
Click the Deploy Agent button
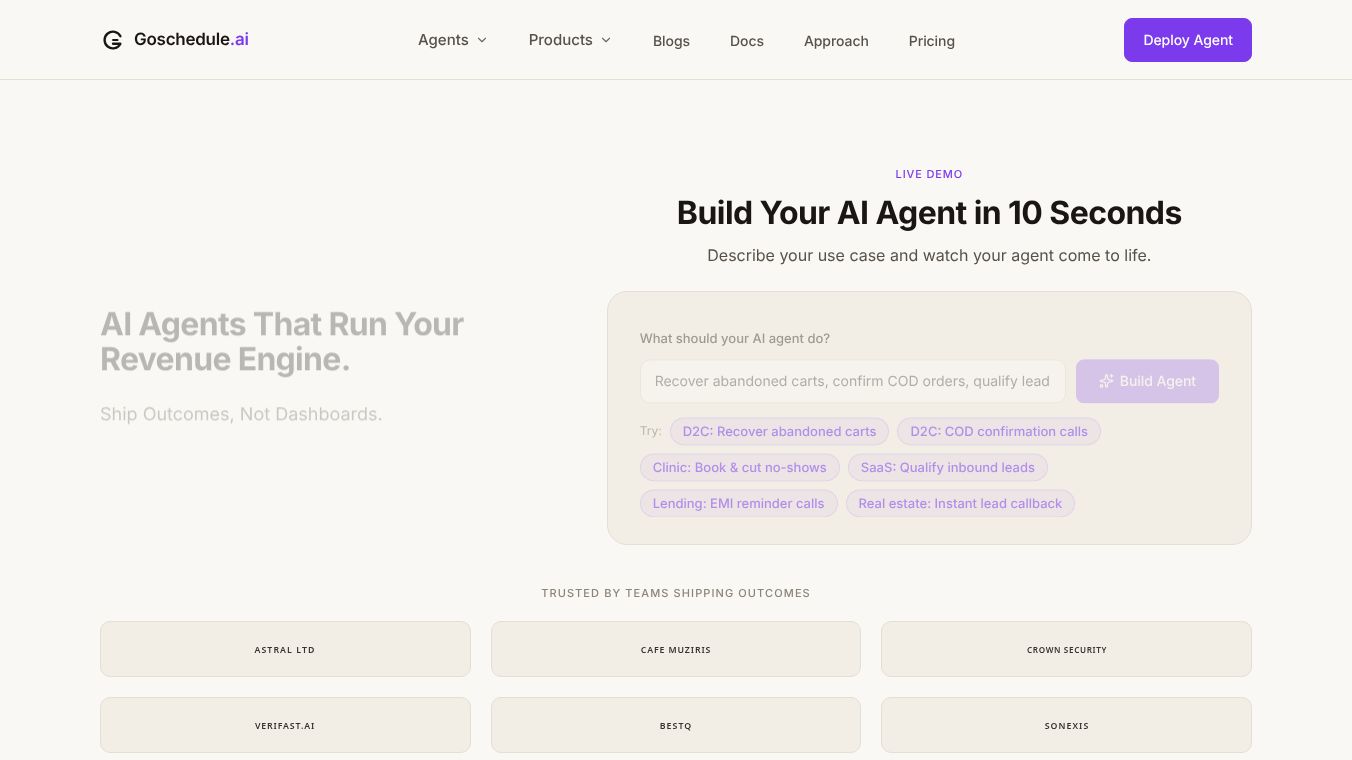[1188, 40]
